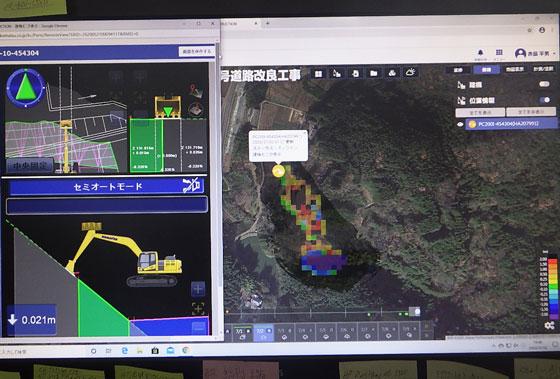Screen dimensions: 560x379
Task: Zoom in with the plus button
Action: 198,289
